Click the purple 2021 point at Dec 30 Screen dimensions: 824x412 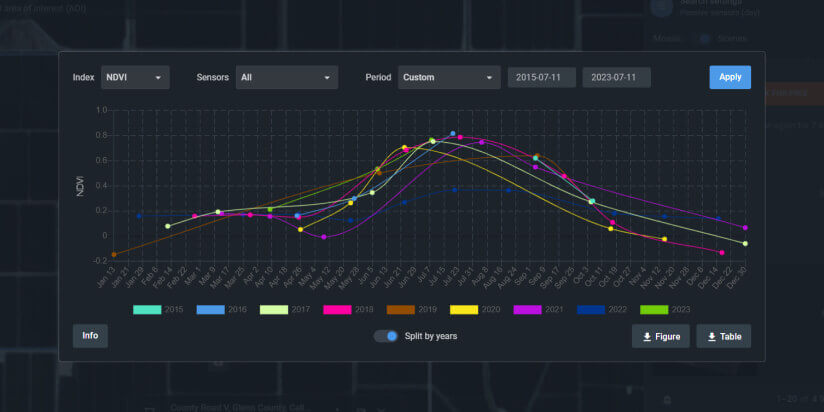click(745, 228)
